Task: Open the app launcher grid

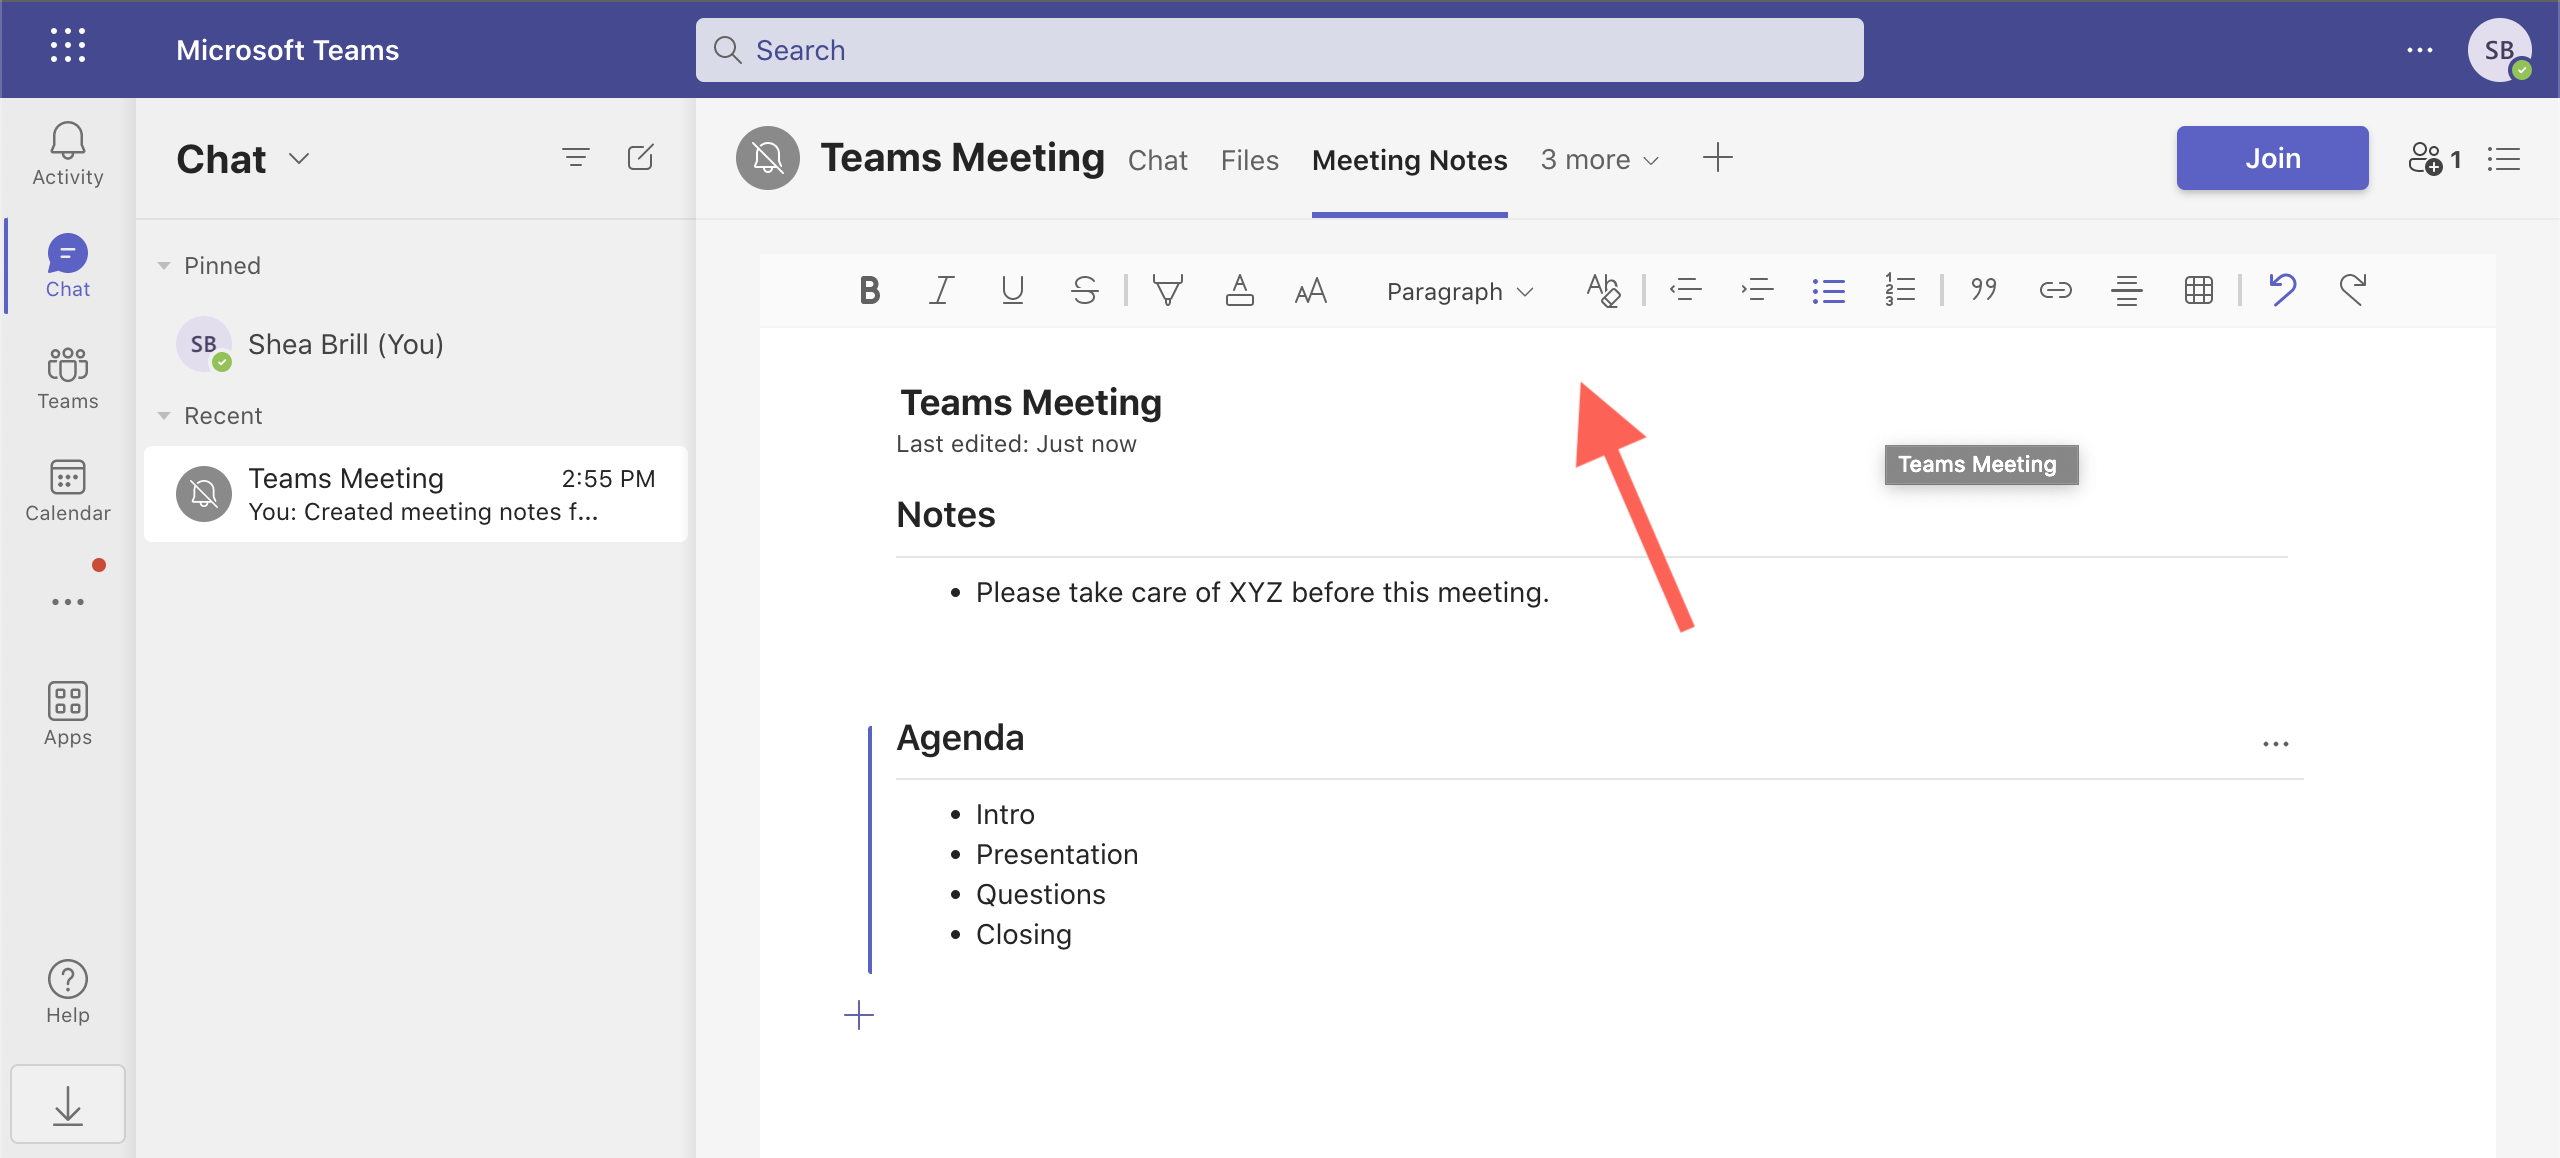Action: pyautogui.click(x=68, y=47)
